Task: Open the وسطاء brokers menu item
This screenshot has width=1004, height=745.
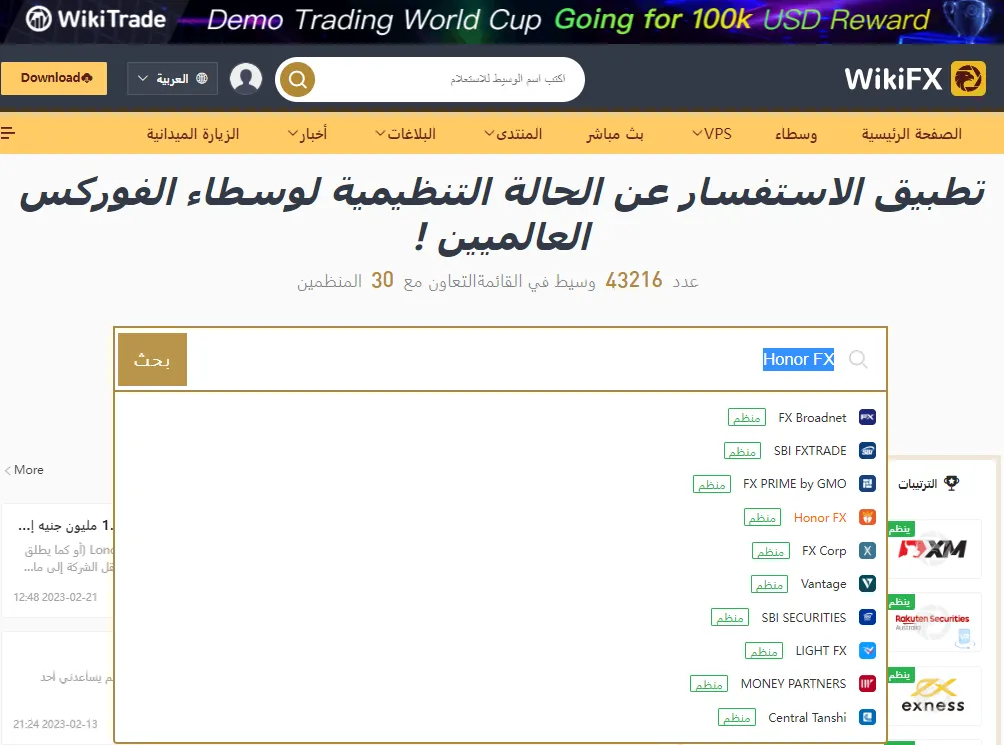Action: tap(796, 134)
